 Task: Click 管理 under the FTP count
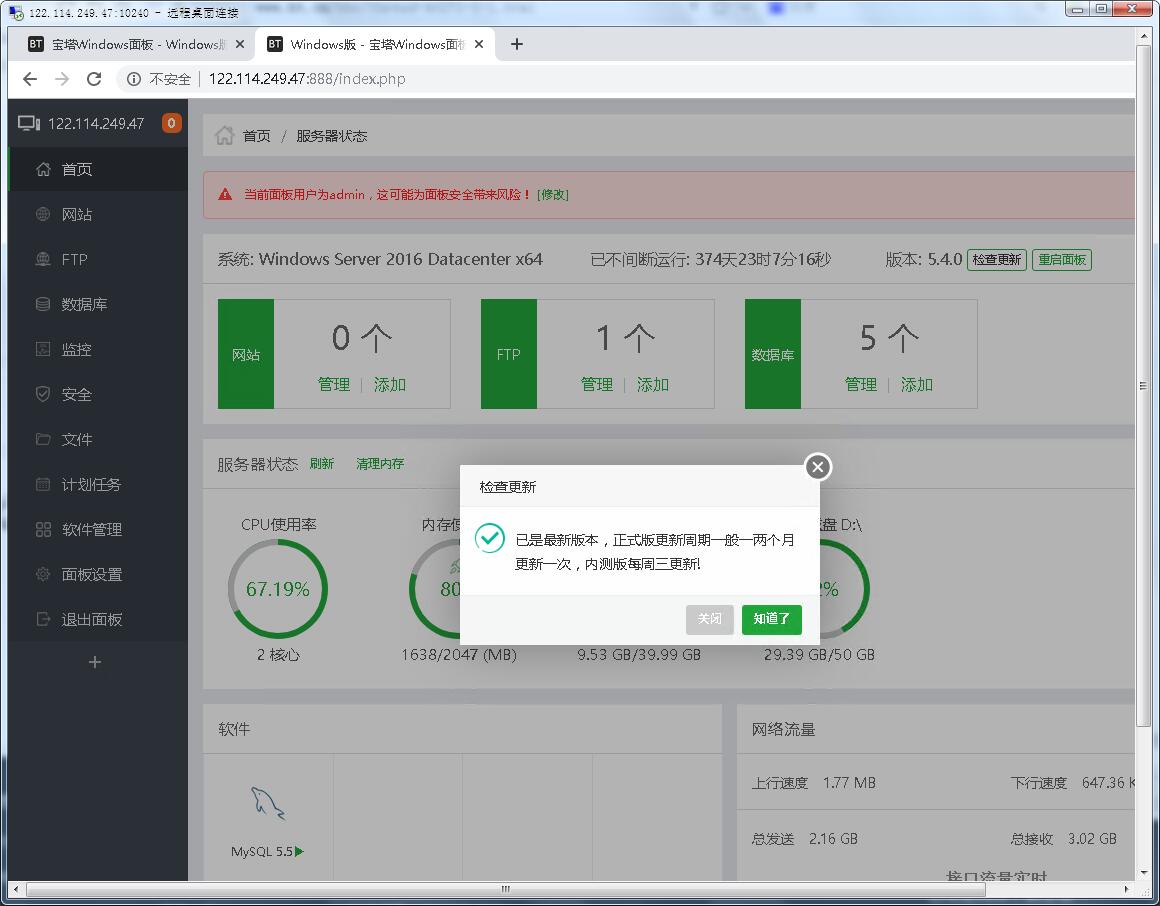coord(597,385)
